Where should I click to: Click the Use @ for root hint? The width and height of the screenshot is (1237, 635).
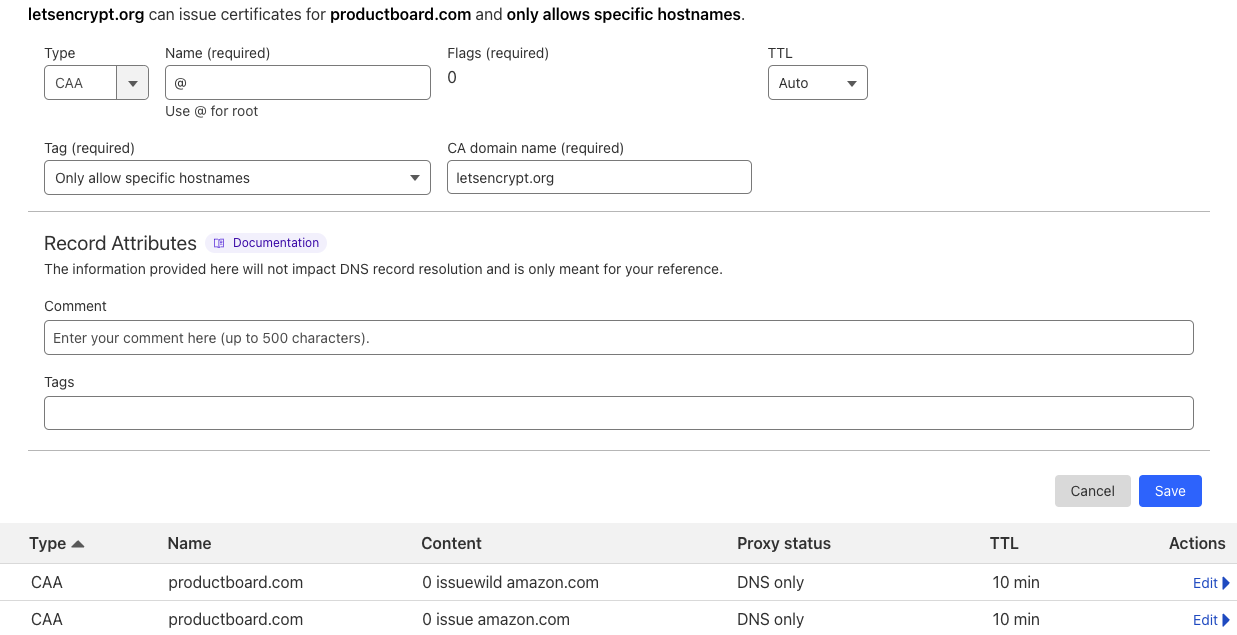pyautogui.click(x=212, y=111)
